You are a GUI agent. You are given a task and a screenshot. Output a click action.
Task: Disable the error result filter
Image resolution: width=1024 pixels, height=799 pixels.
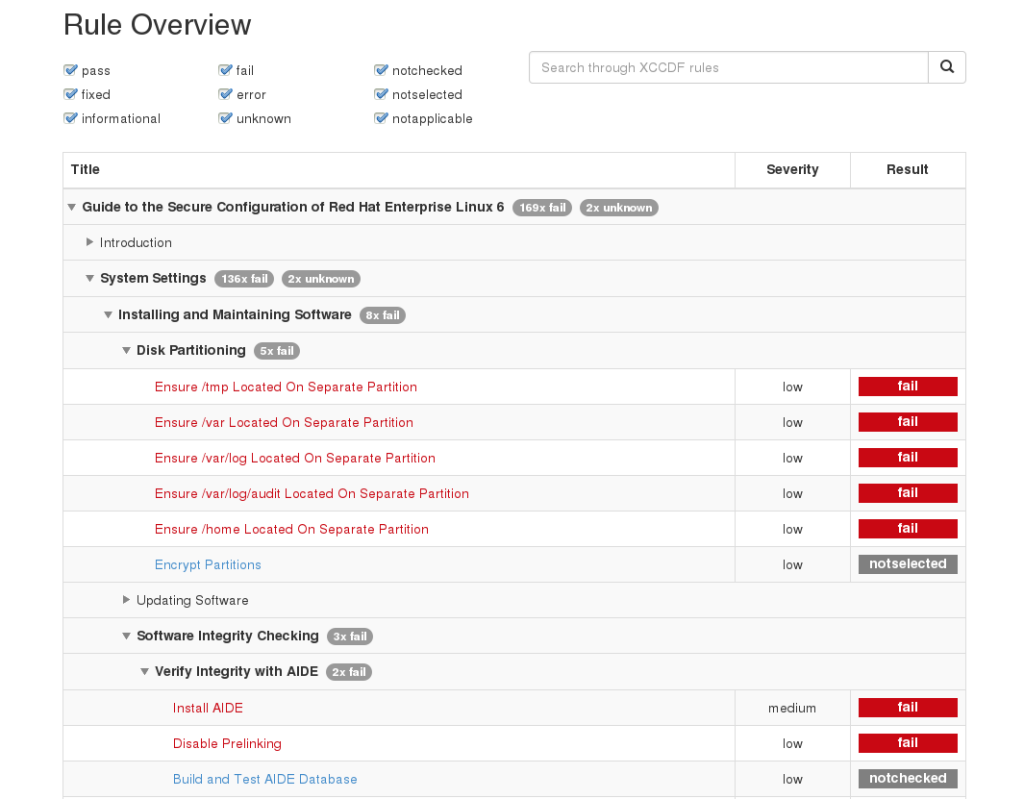[x=225, y=94]
